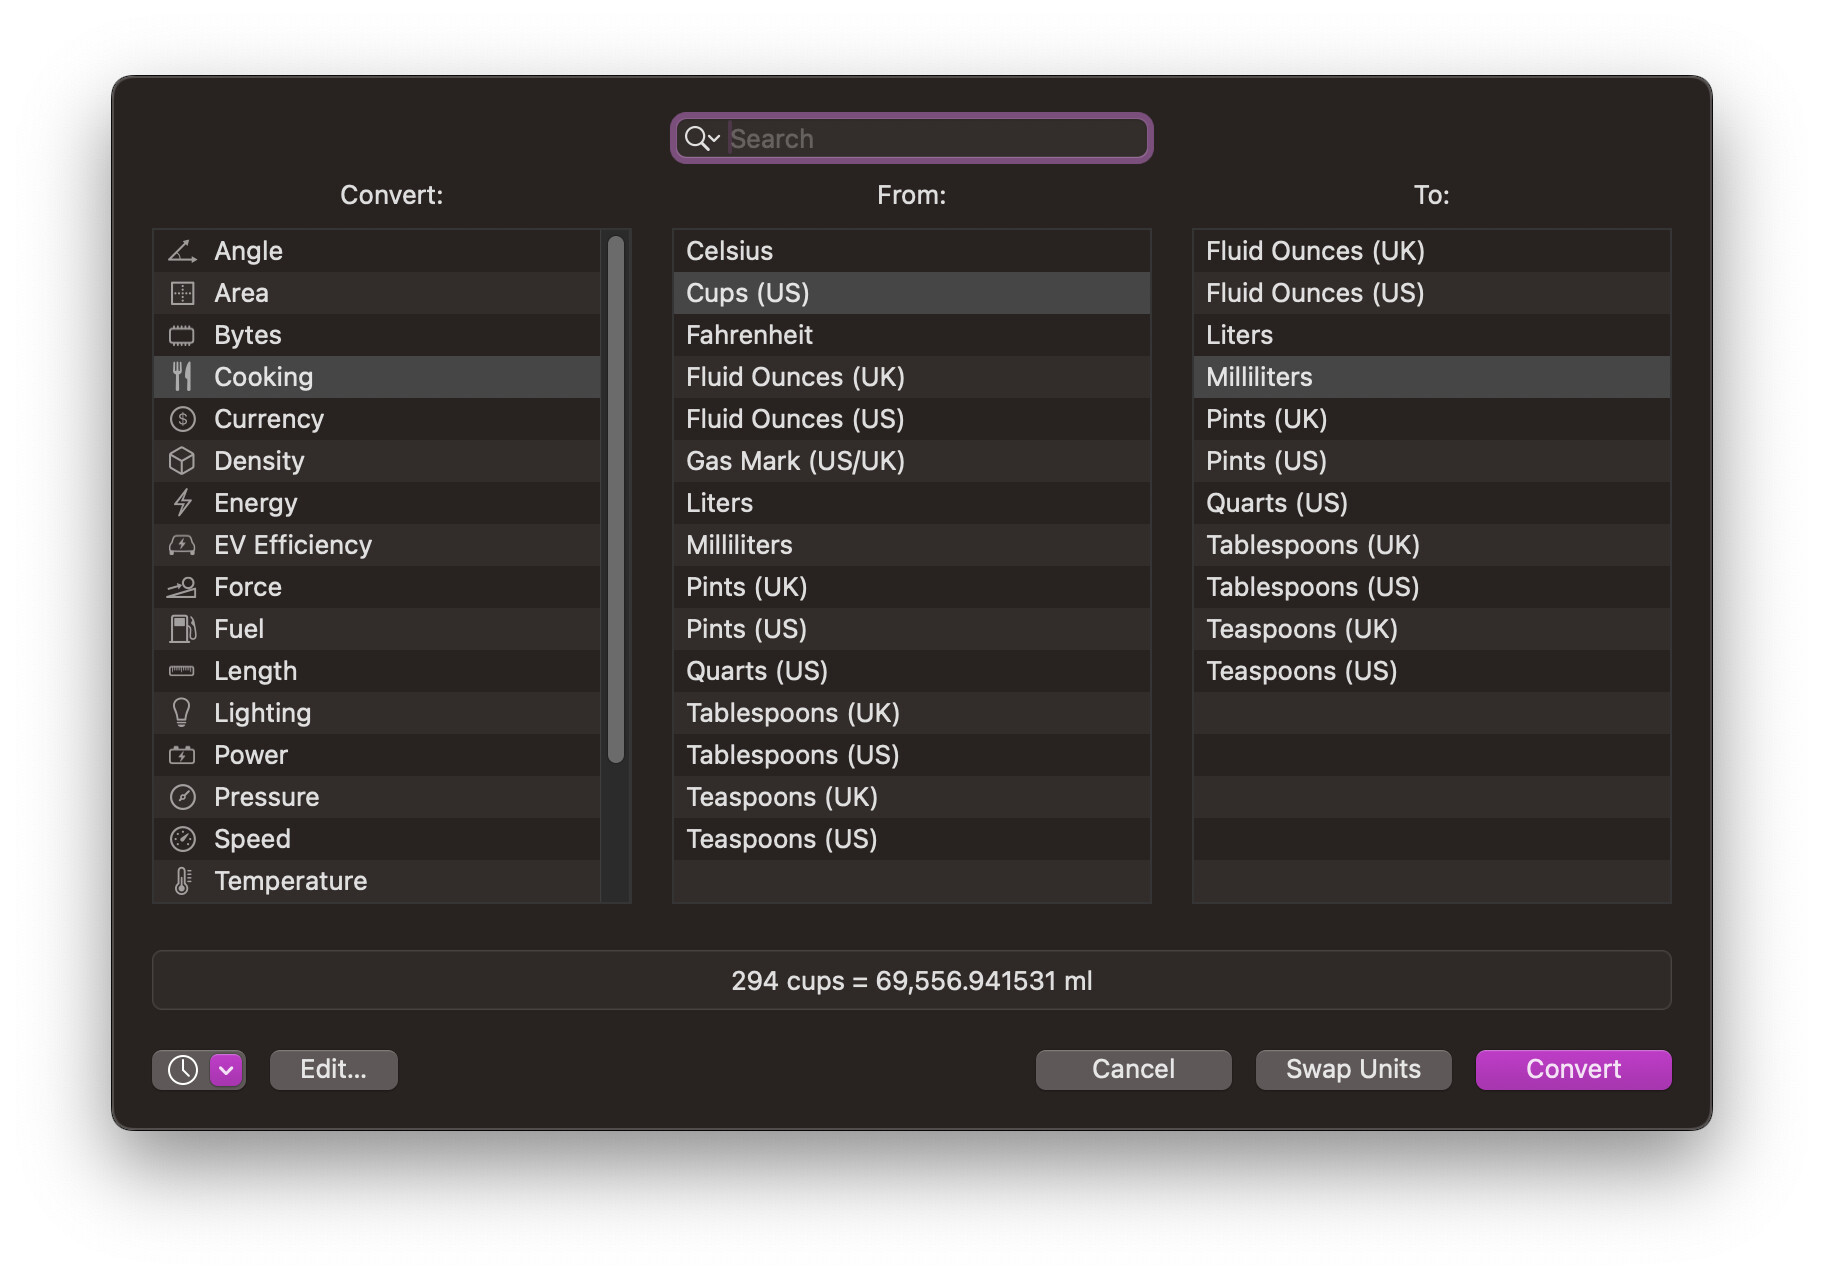Image resolution: width=1824 pixels, height=1278 pixels.
Task: Select the Bytes category label
Action: tap(248, 335)
